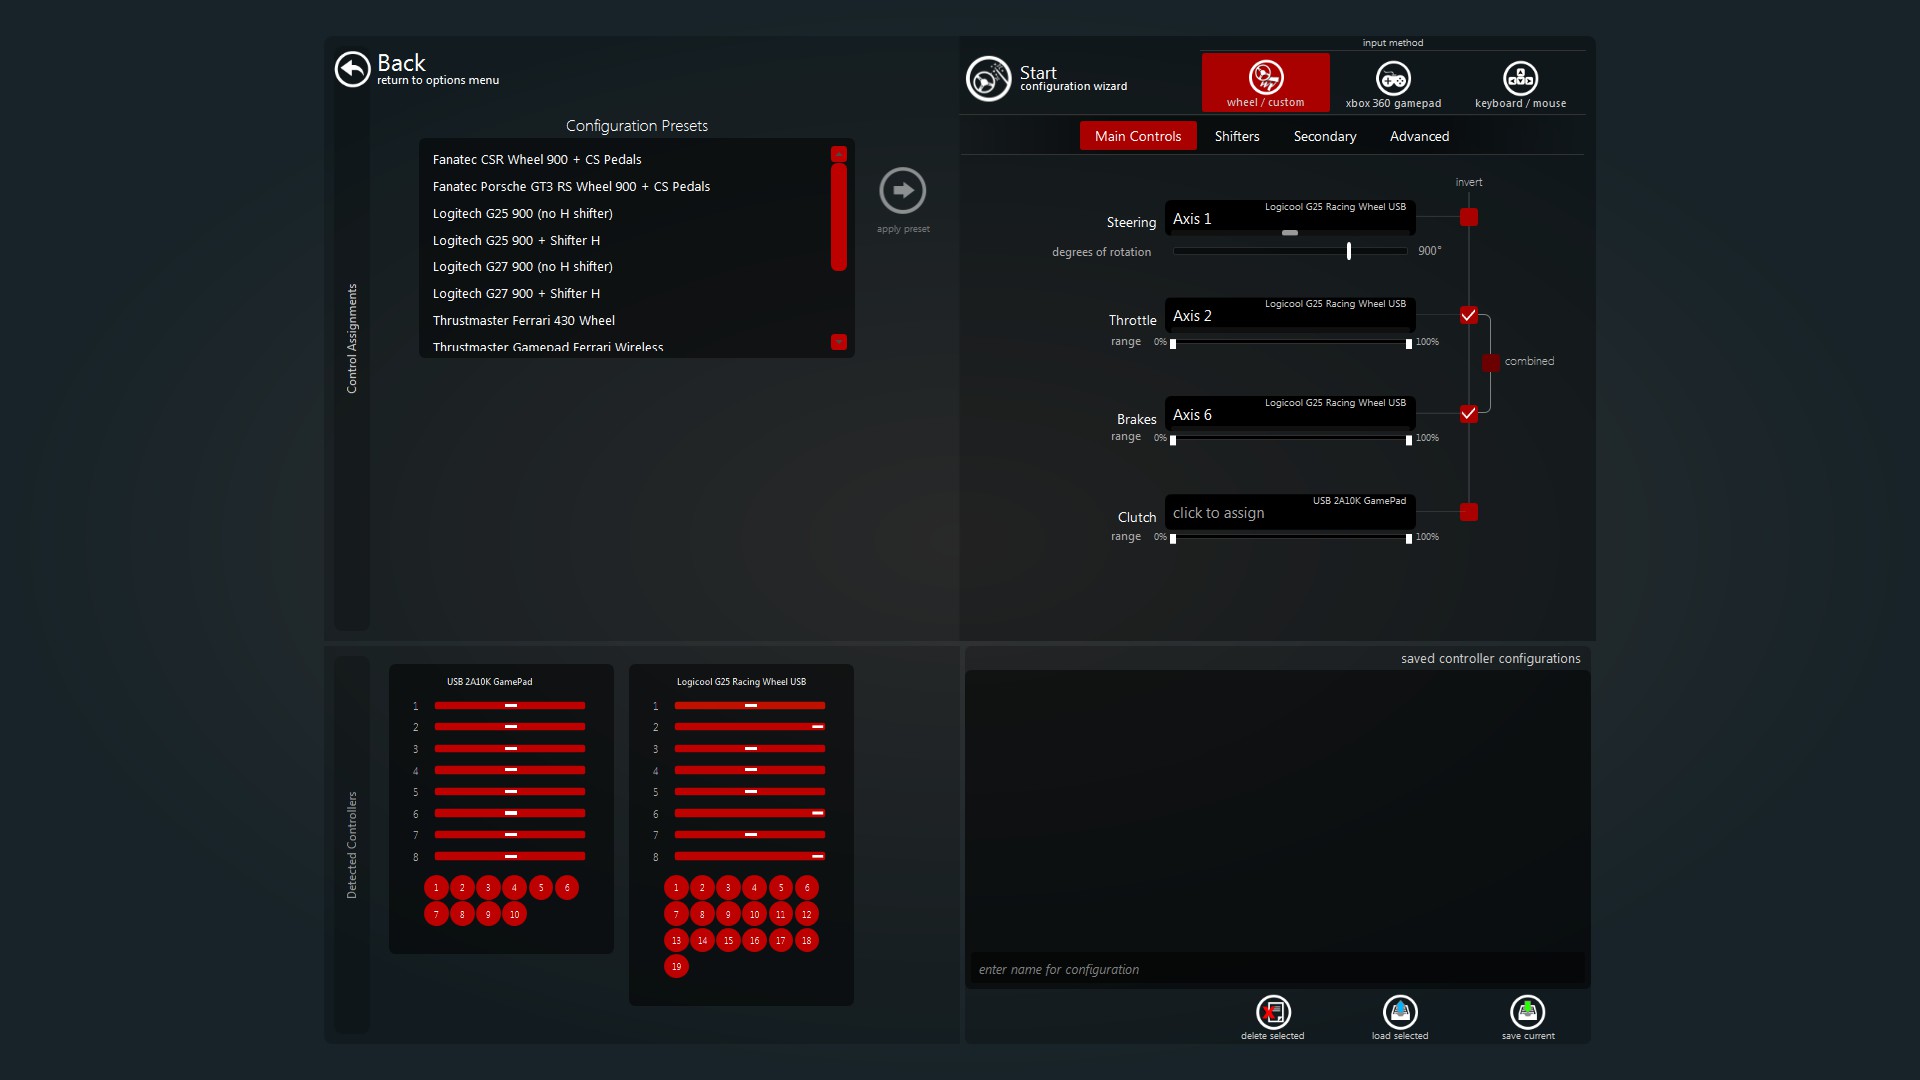Click the apply preset arrow icon

click(x=902, y=190)
